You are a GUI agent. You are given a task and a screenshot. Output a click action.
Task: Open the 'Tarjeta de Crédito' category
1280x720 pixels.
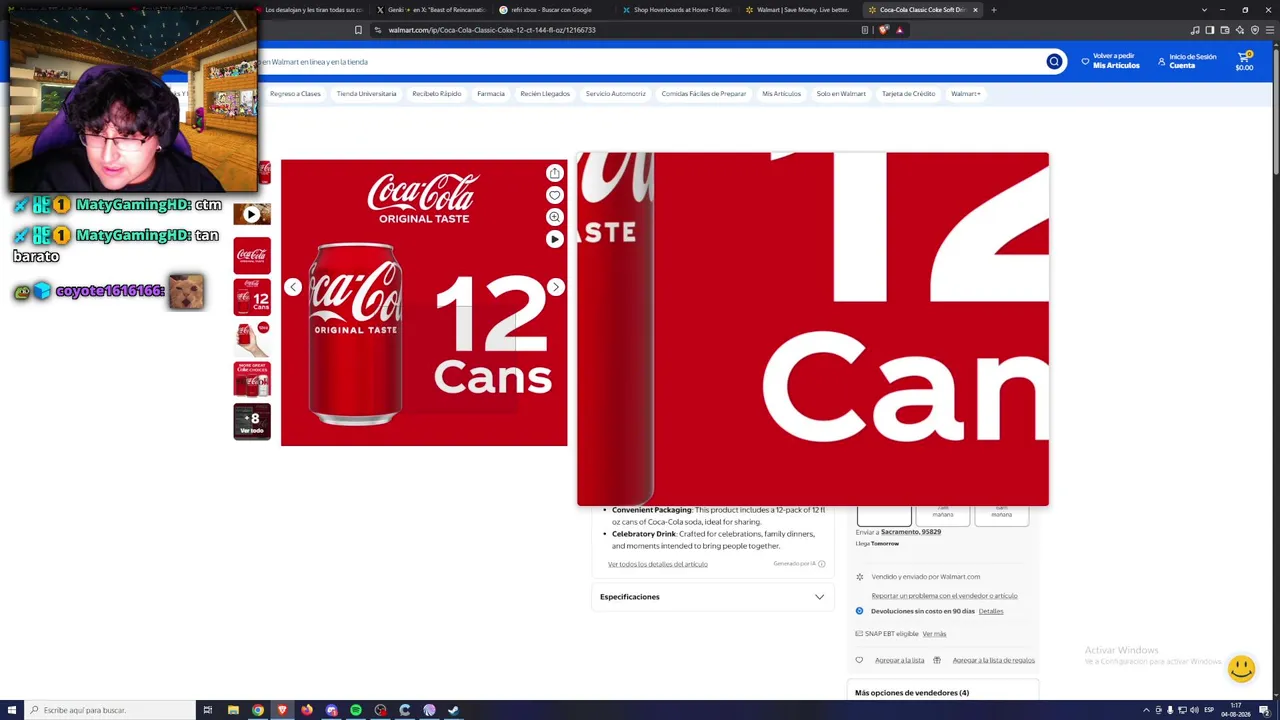coord(909,94)
